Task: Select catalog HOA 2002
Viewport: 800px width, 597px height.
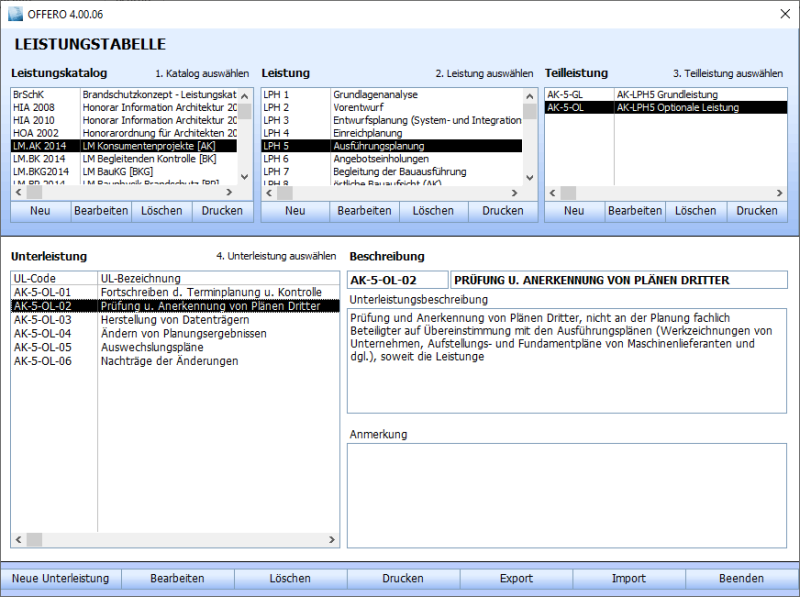Action: [x=124, y=133]
